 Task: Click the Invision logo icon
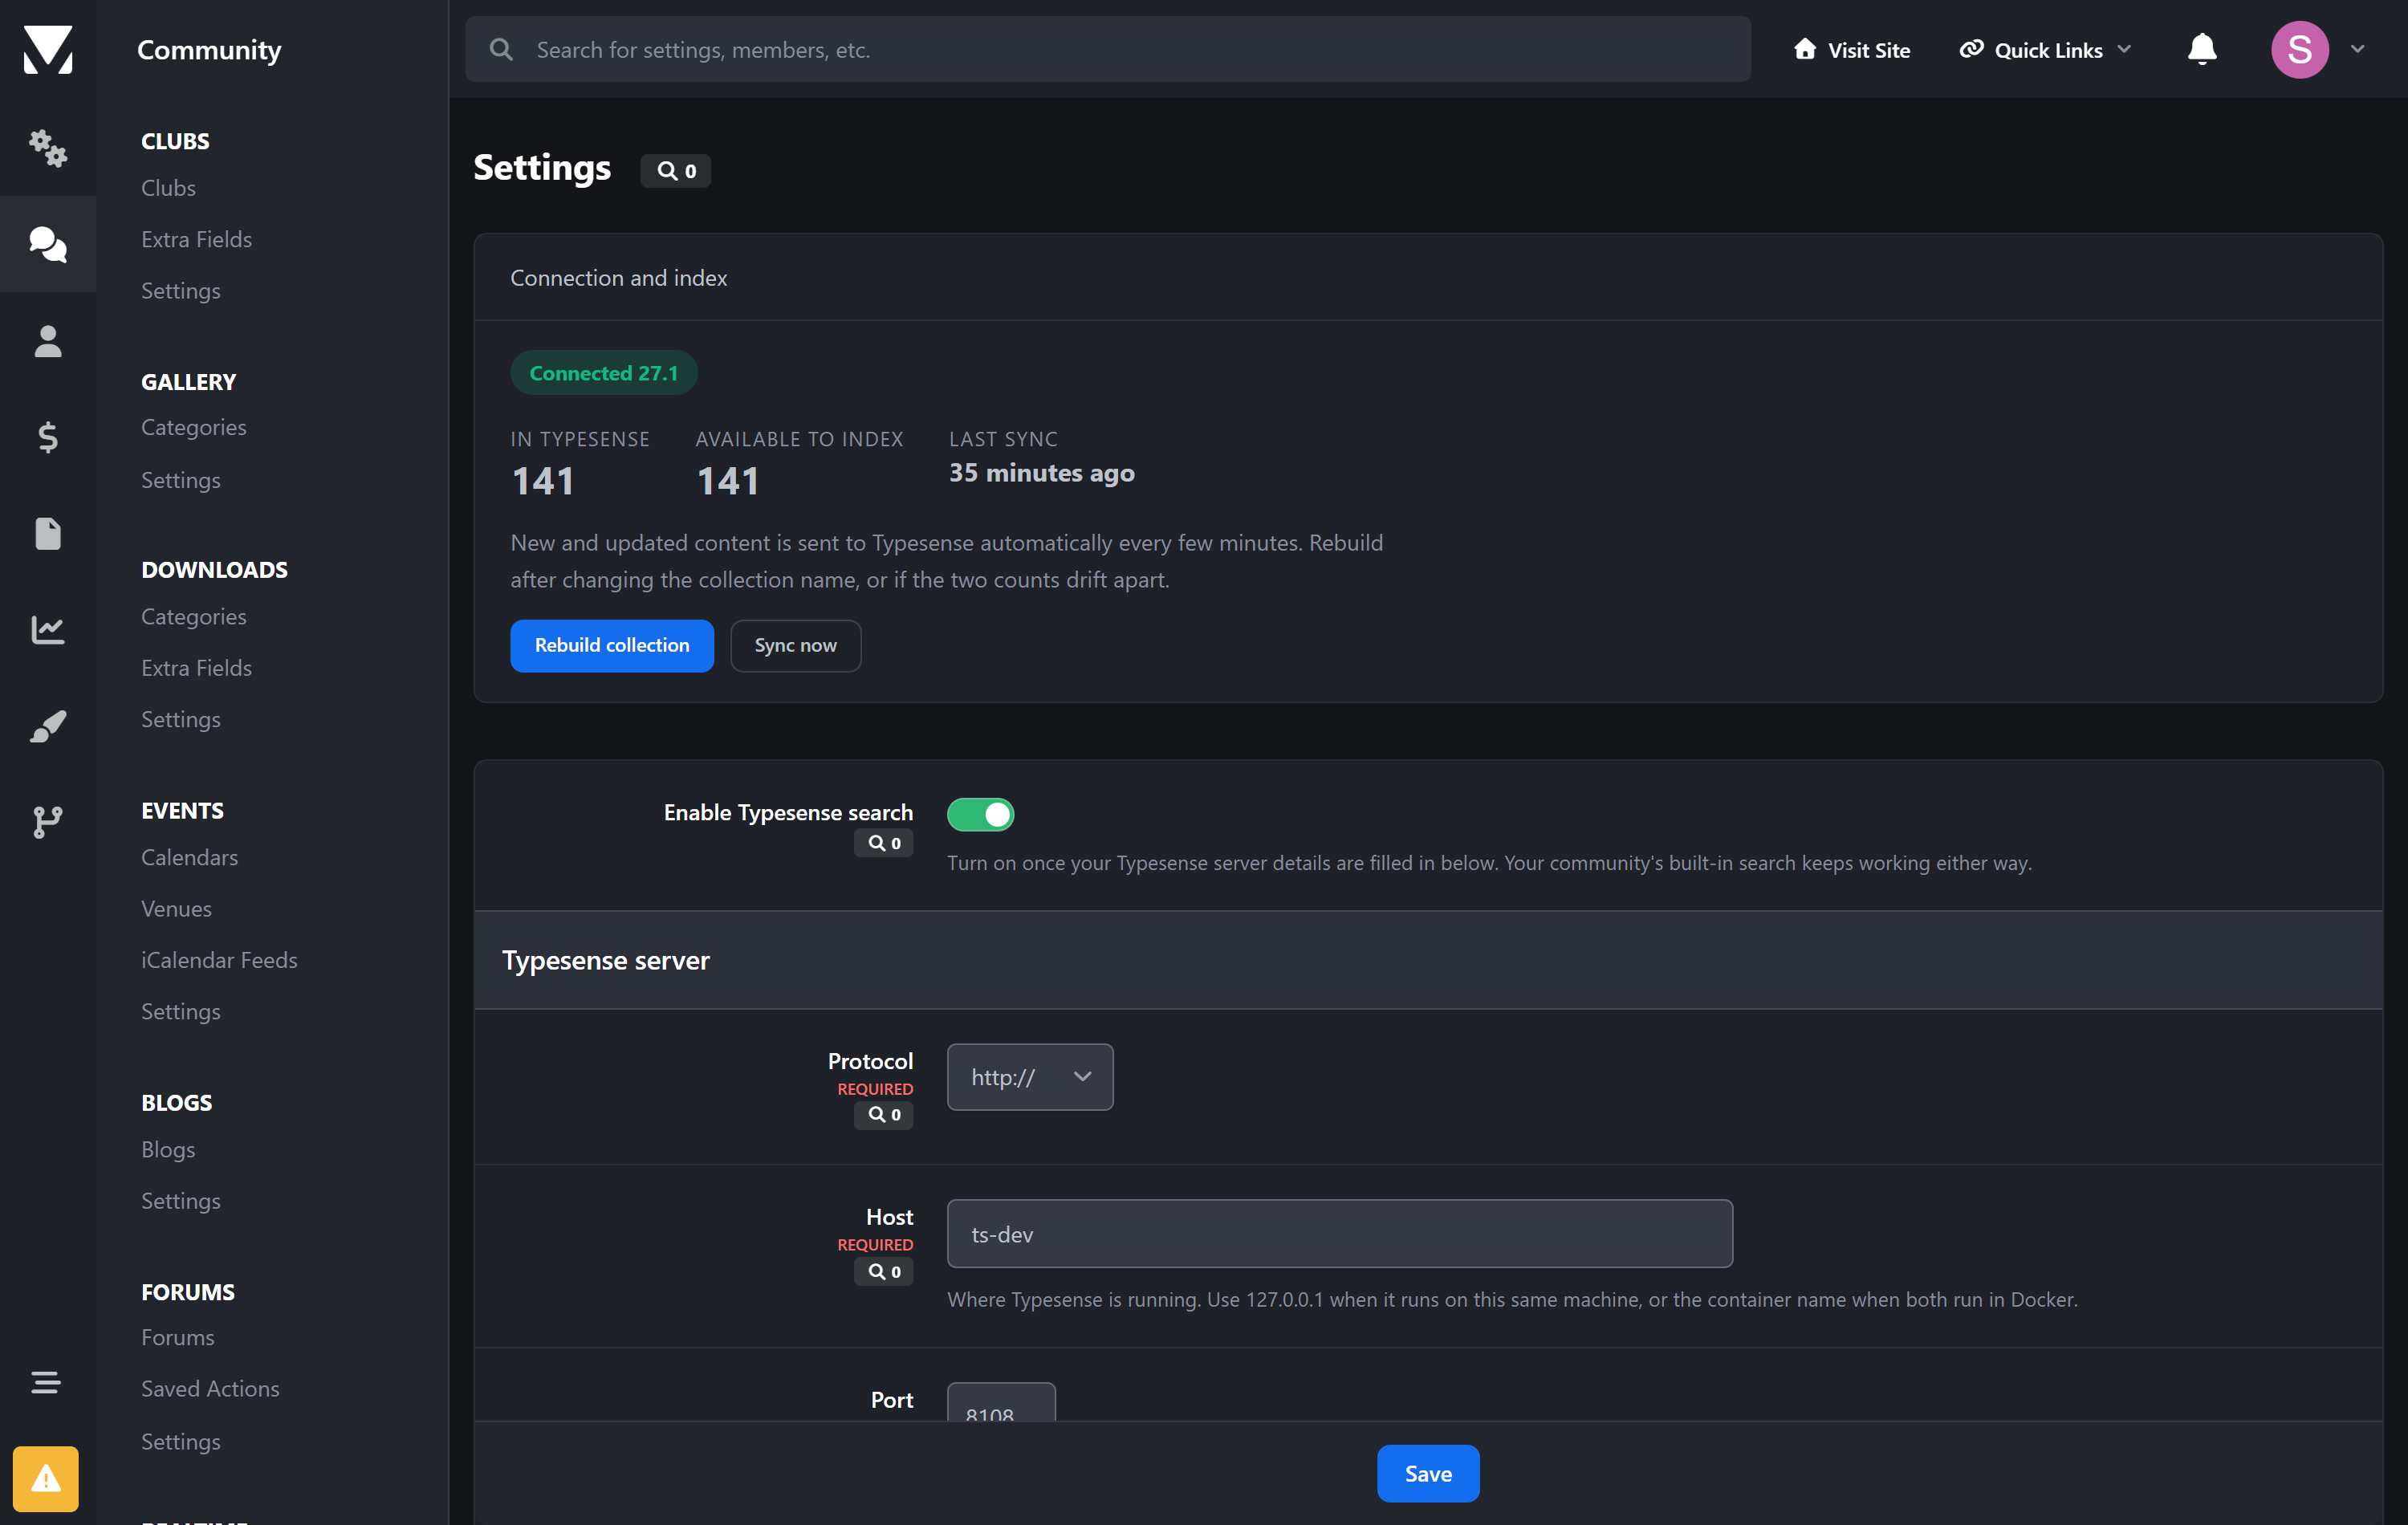(48, 49)
